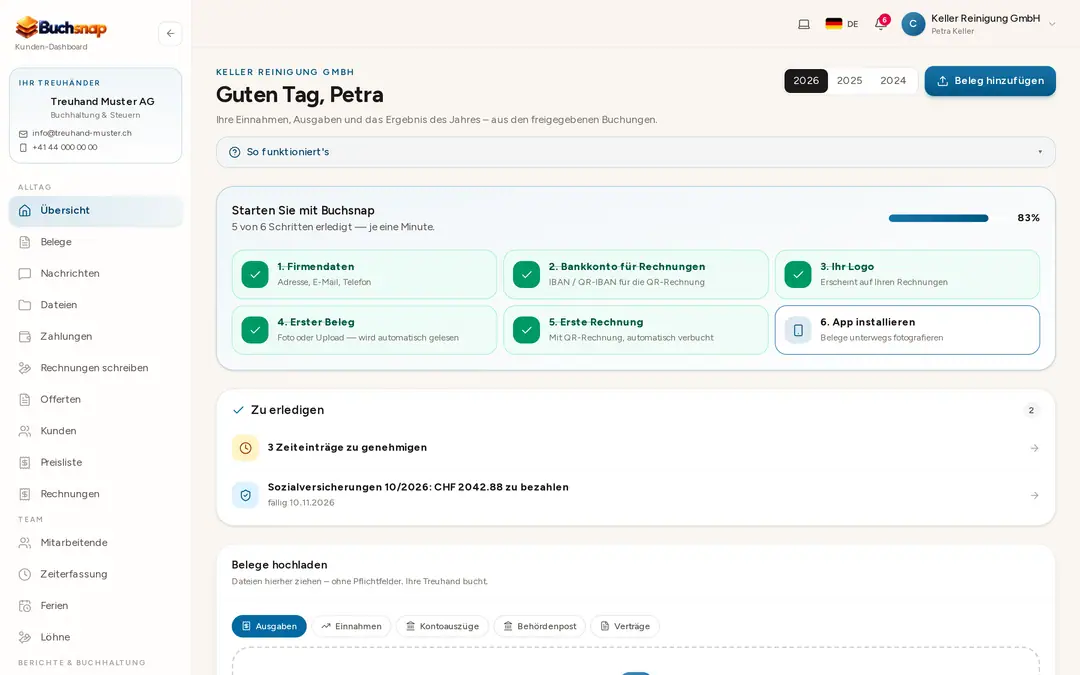Click the price icon beside Preisliste

(x=25, y=463)
